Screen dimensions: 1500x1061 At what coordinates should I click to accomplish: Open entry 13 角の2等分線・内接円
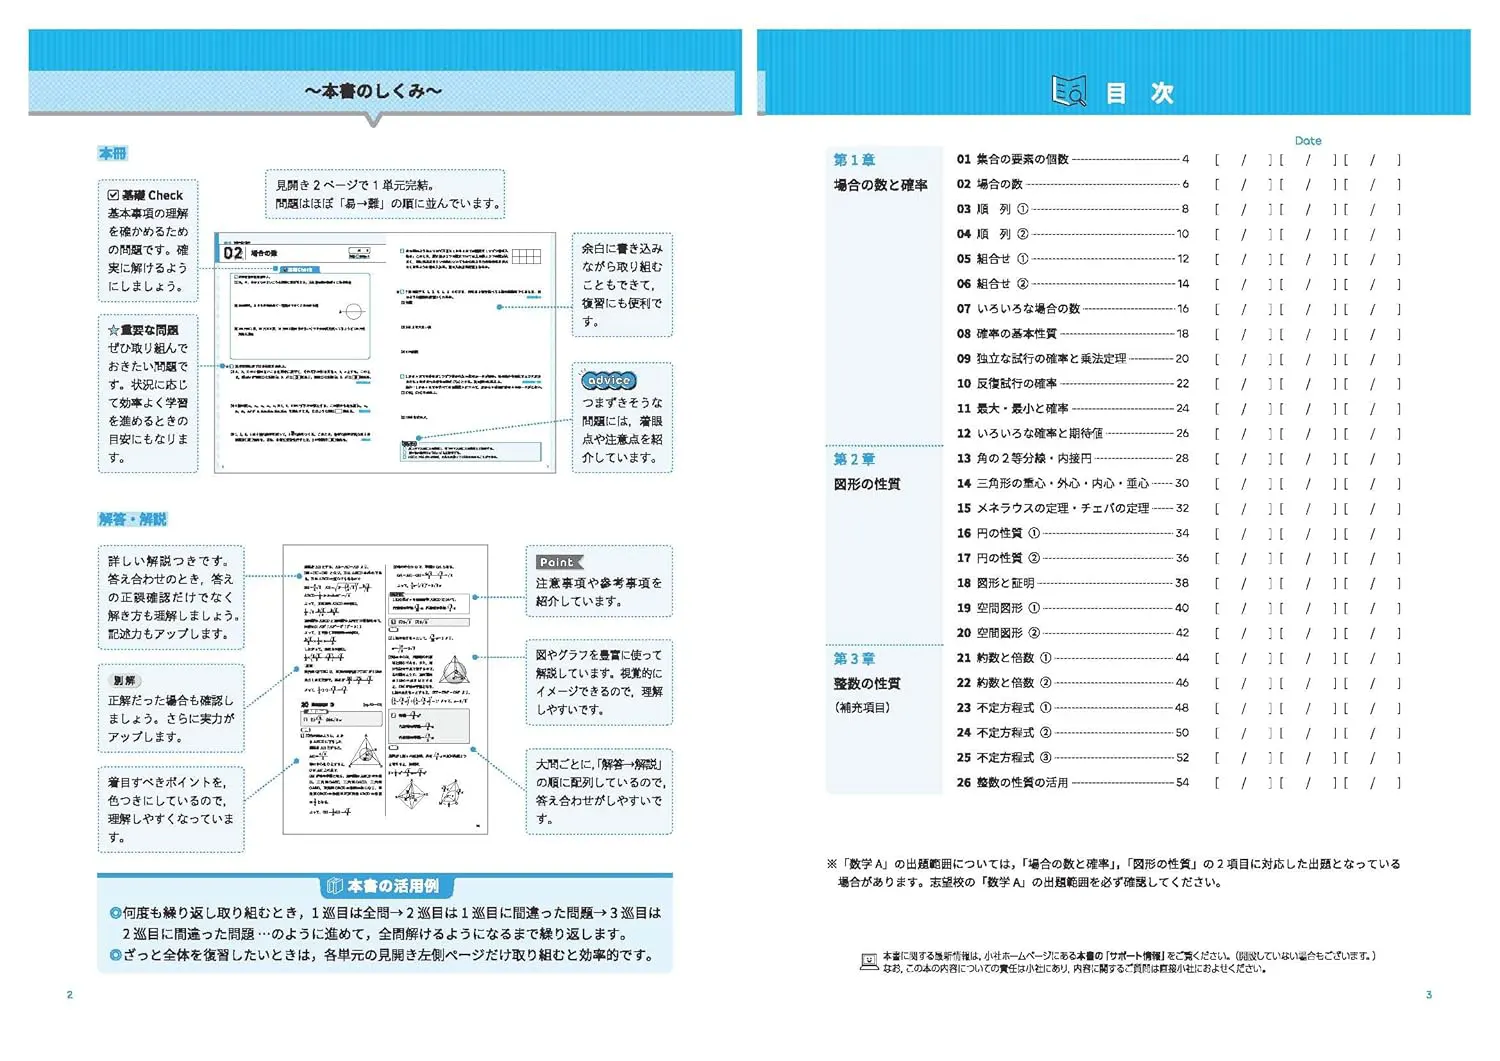tap(1072, 459)
